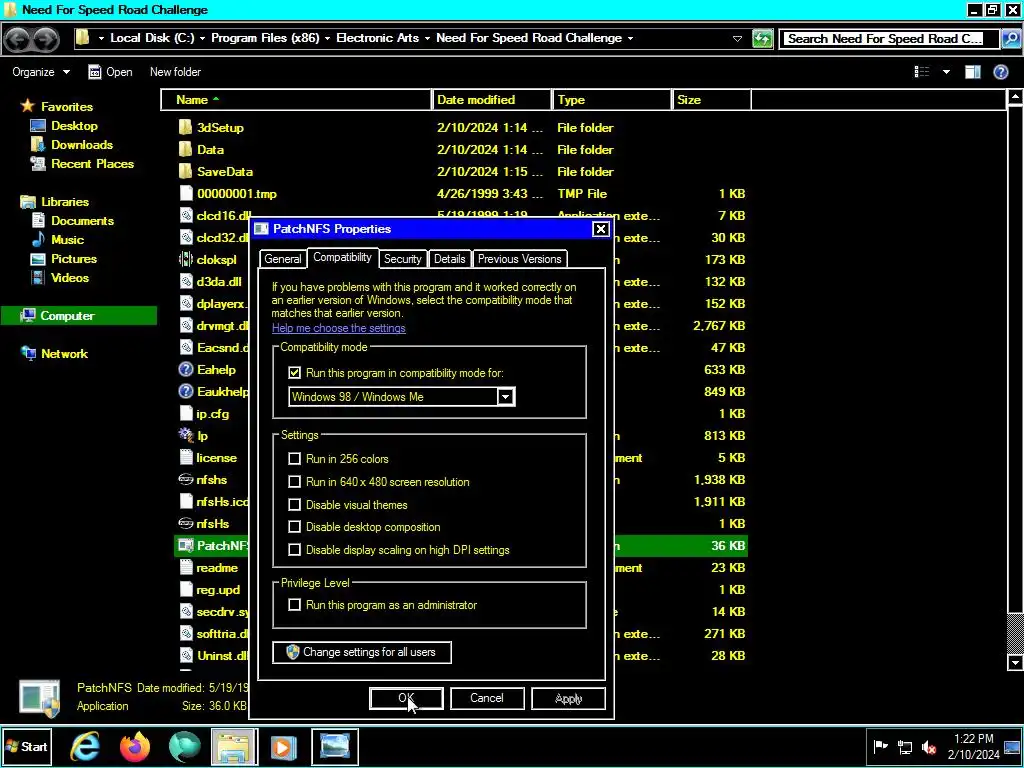
Task: Click the Search Need For Speed field
Action: (x=889, y=39)
